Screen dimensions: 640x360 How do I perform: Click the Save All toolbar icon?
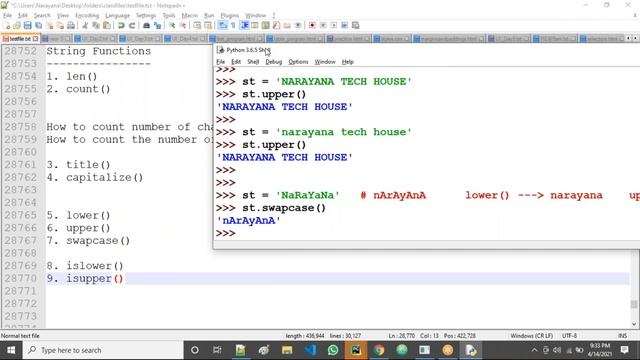(38, 25)
